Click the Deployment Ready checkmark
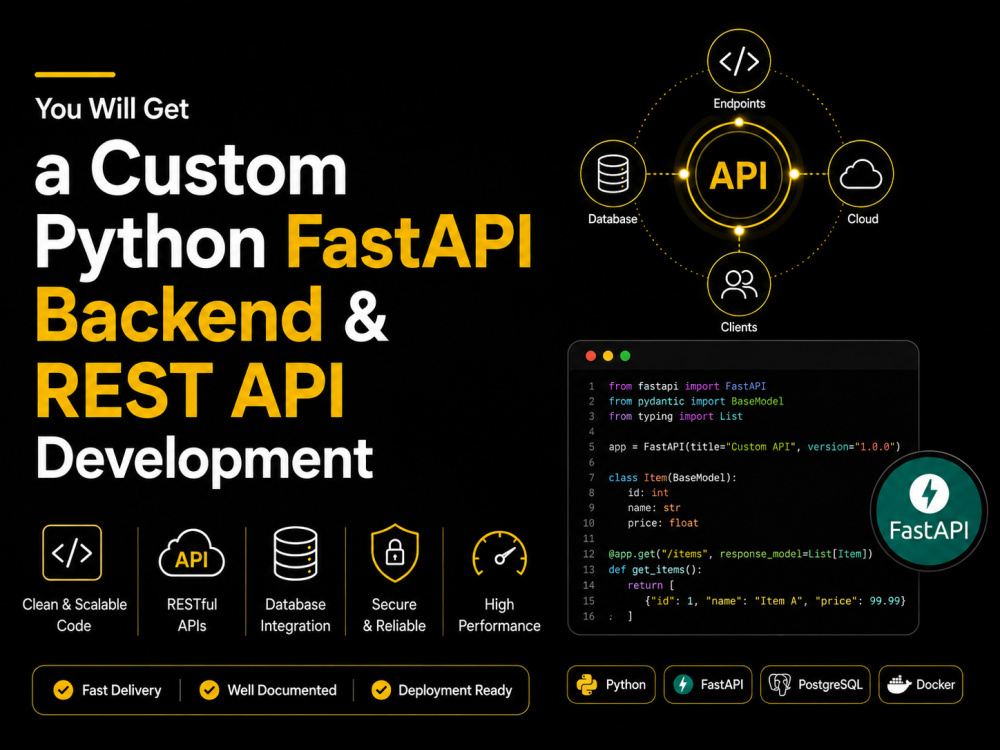Viewport: 1000px width, 750px height. 381,690
